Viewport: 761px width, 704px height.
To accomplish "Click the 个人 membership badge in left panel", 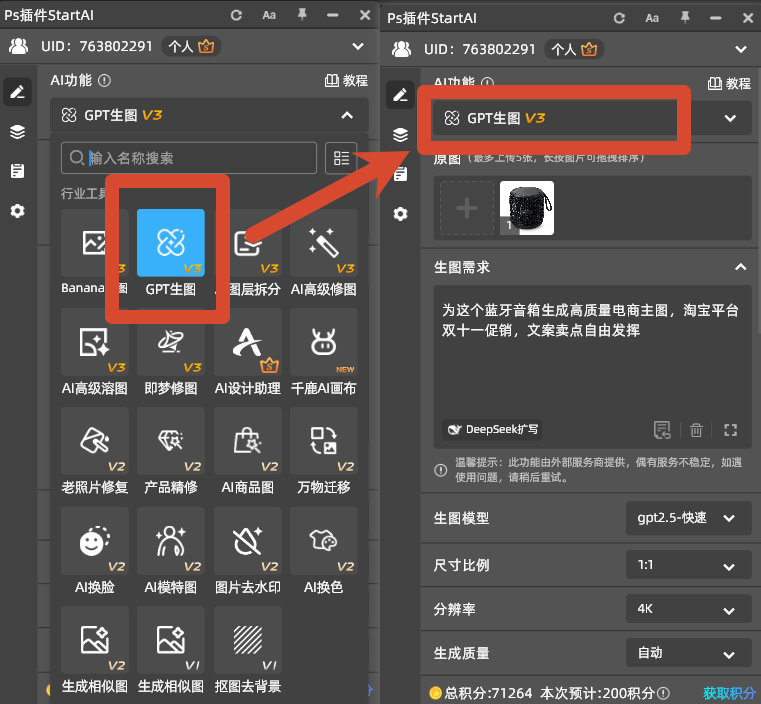I will click(x=191, y=47).
